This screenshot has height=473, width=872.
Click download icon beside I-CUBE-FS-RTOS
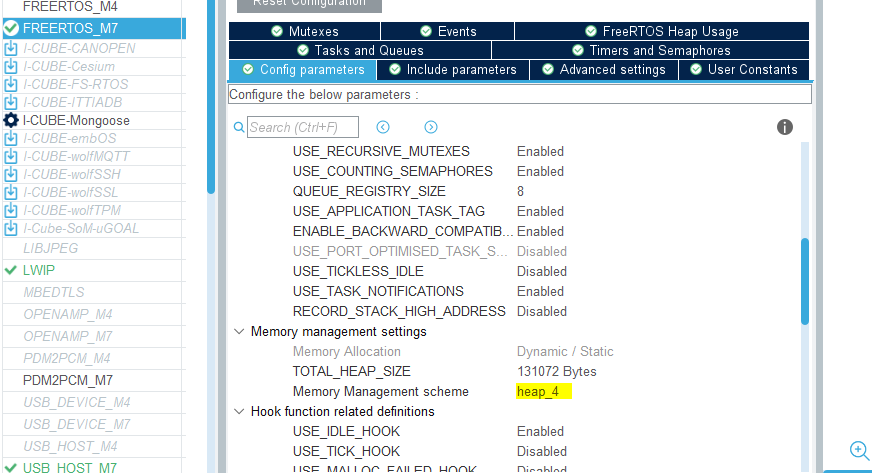pyautogui.click(x=11, y=84)
